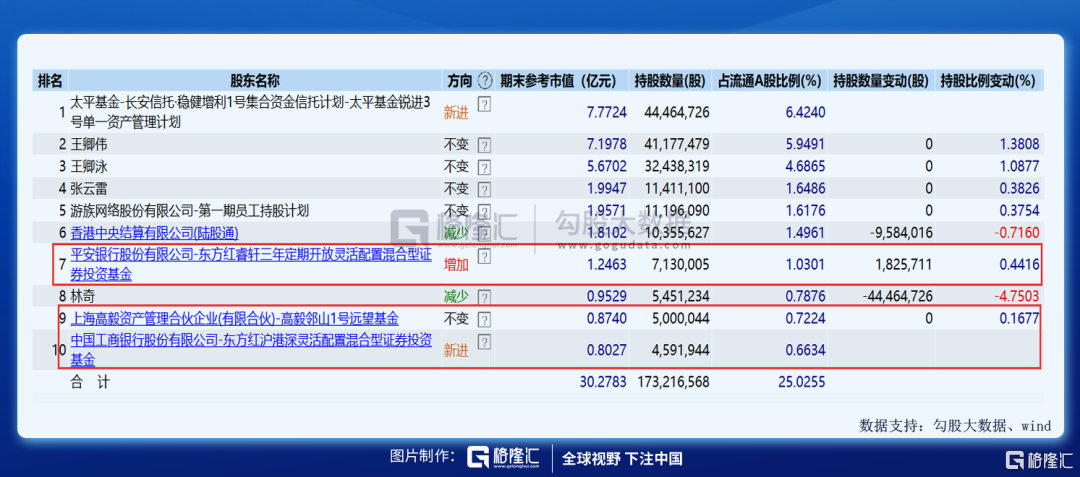Image resolution: width=1080 pixels, height=477 pixels.
Task: Click the 格隆汇 logo in the bottom-right corner
Action: point(1039,460)
